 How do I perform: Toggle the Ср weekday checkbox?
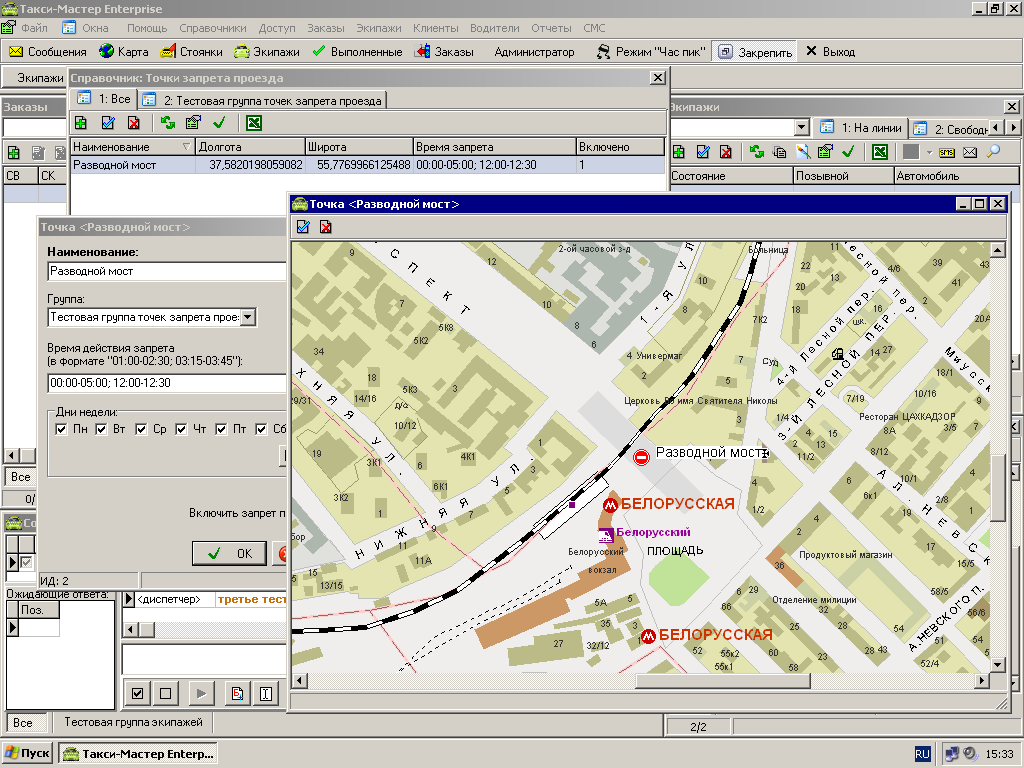(x=142, y=430)
